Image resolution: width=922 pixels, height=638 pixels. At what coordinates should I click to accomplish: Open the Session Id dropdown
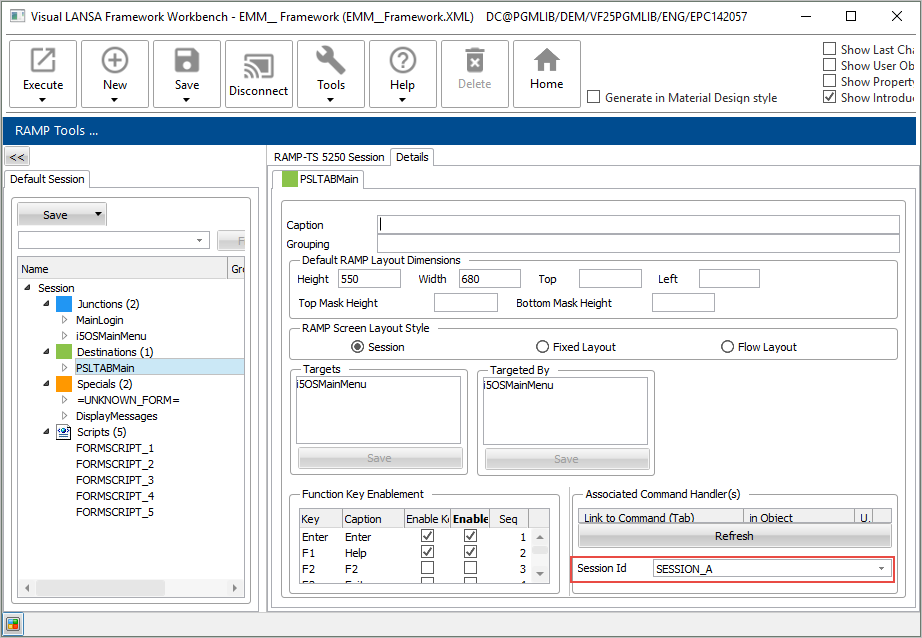coord(881,569)
